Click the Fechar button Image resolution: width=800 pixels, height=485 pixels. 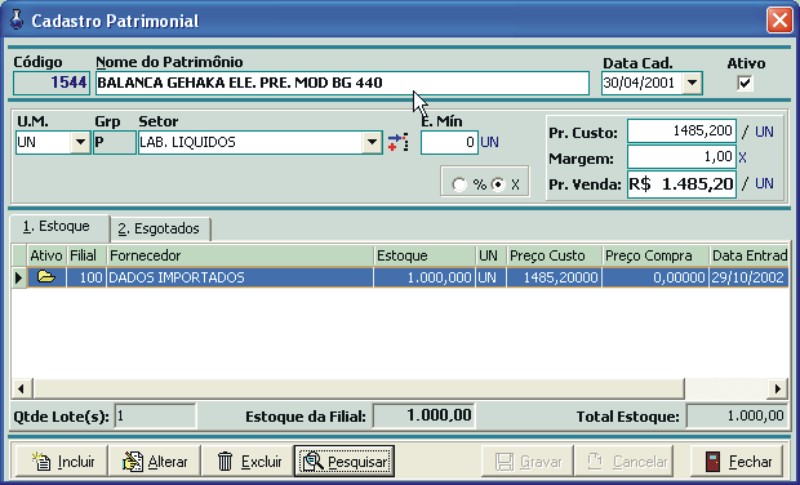pyautogui.click(x=736, y=462)
